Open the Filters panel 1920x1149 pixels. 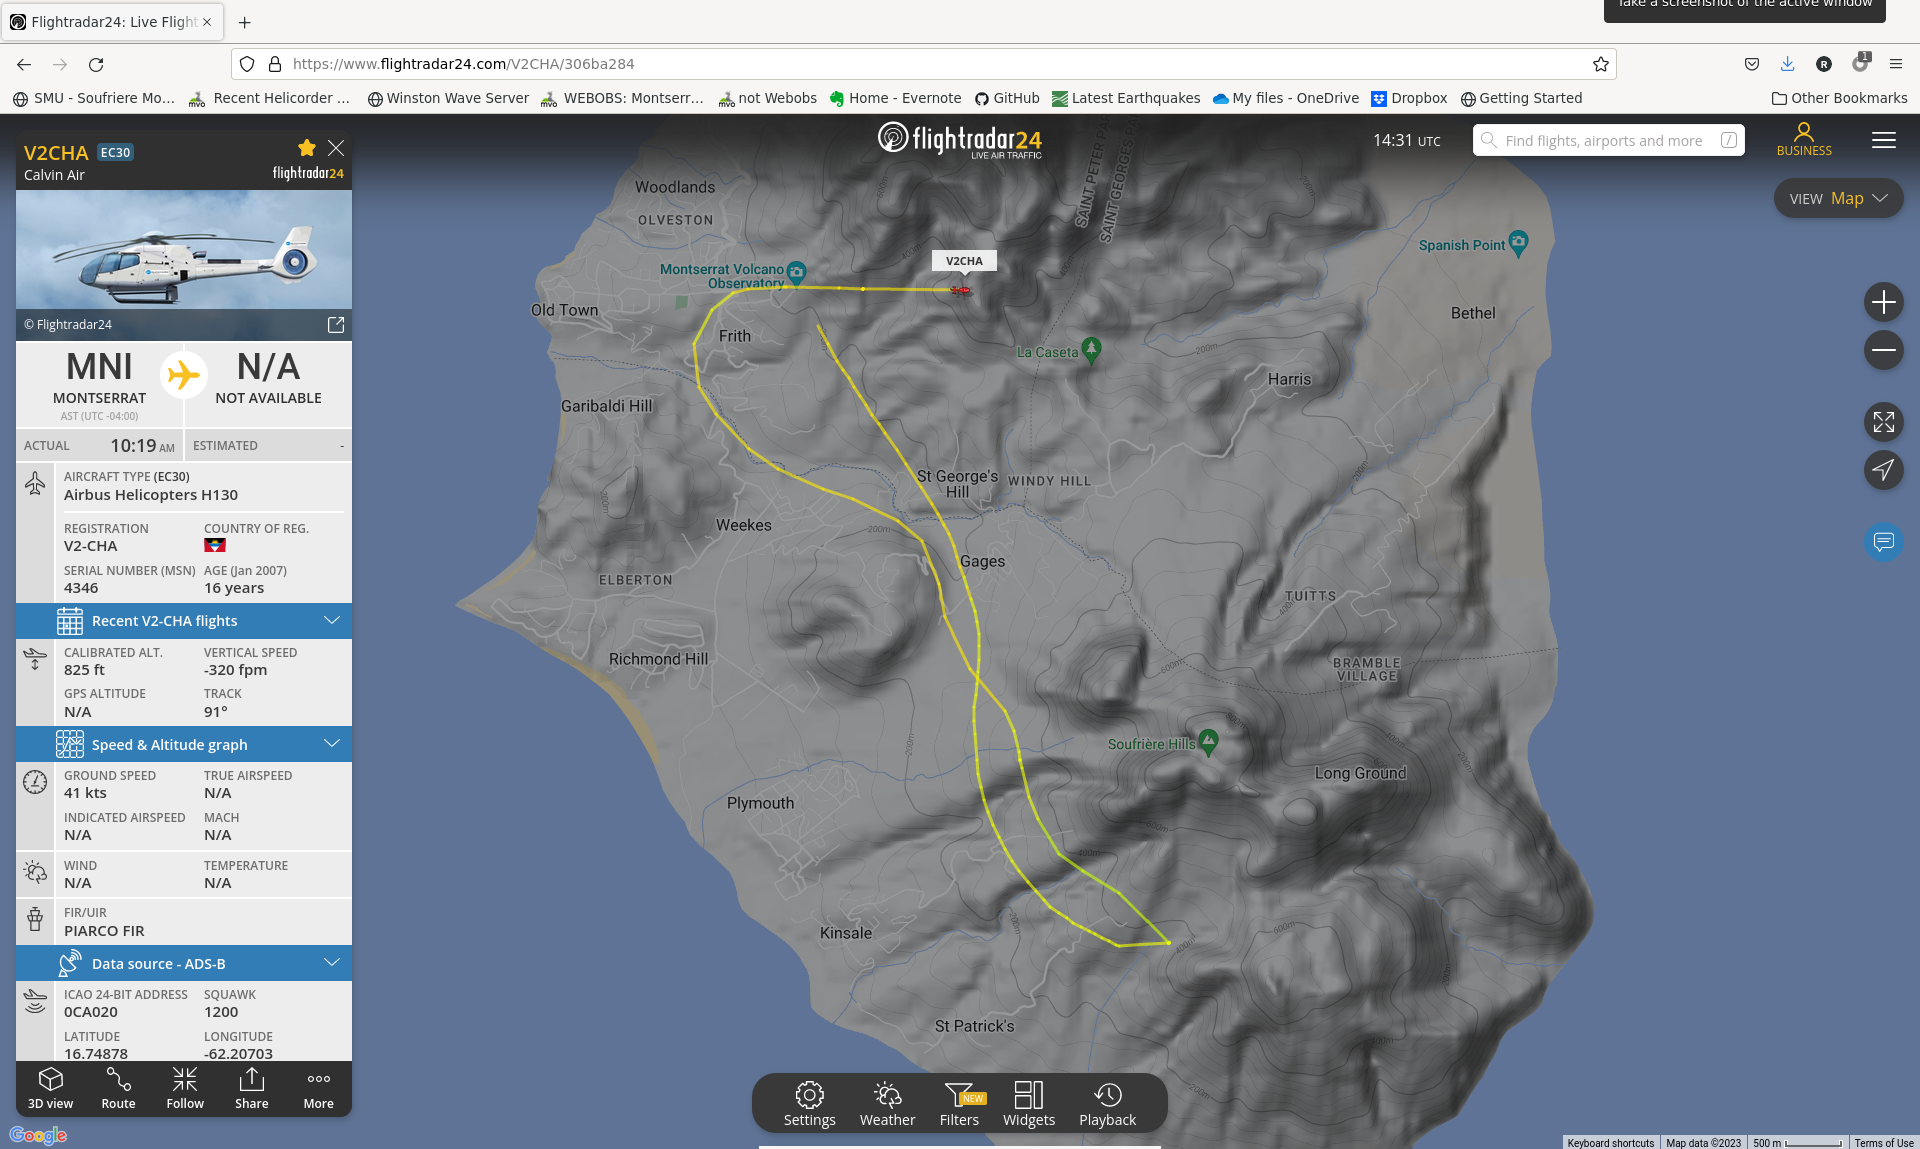(960, 1104)
